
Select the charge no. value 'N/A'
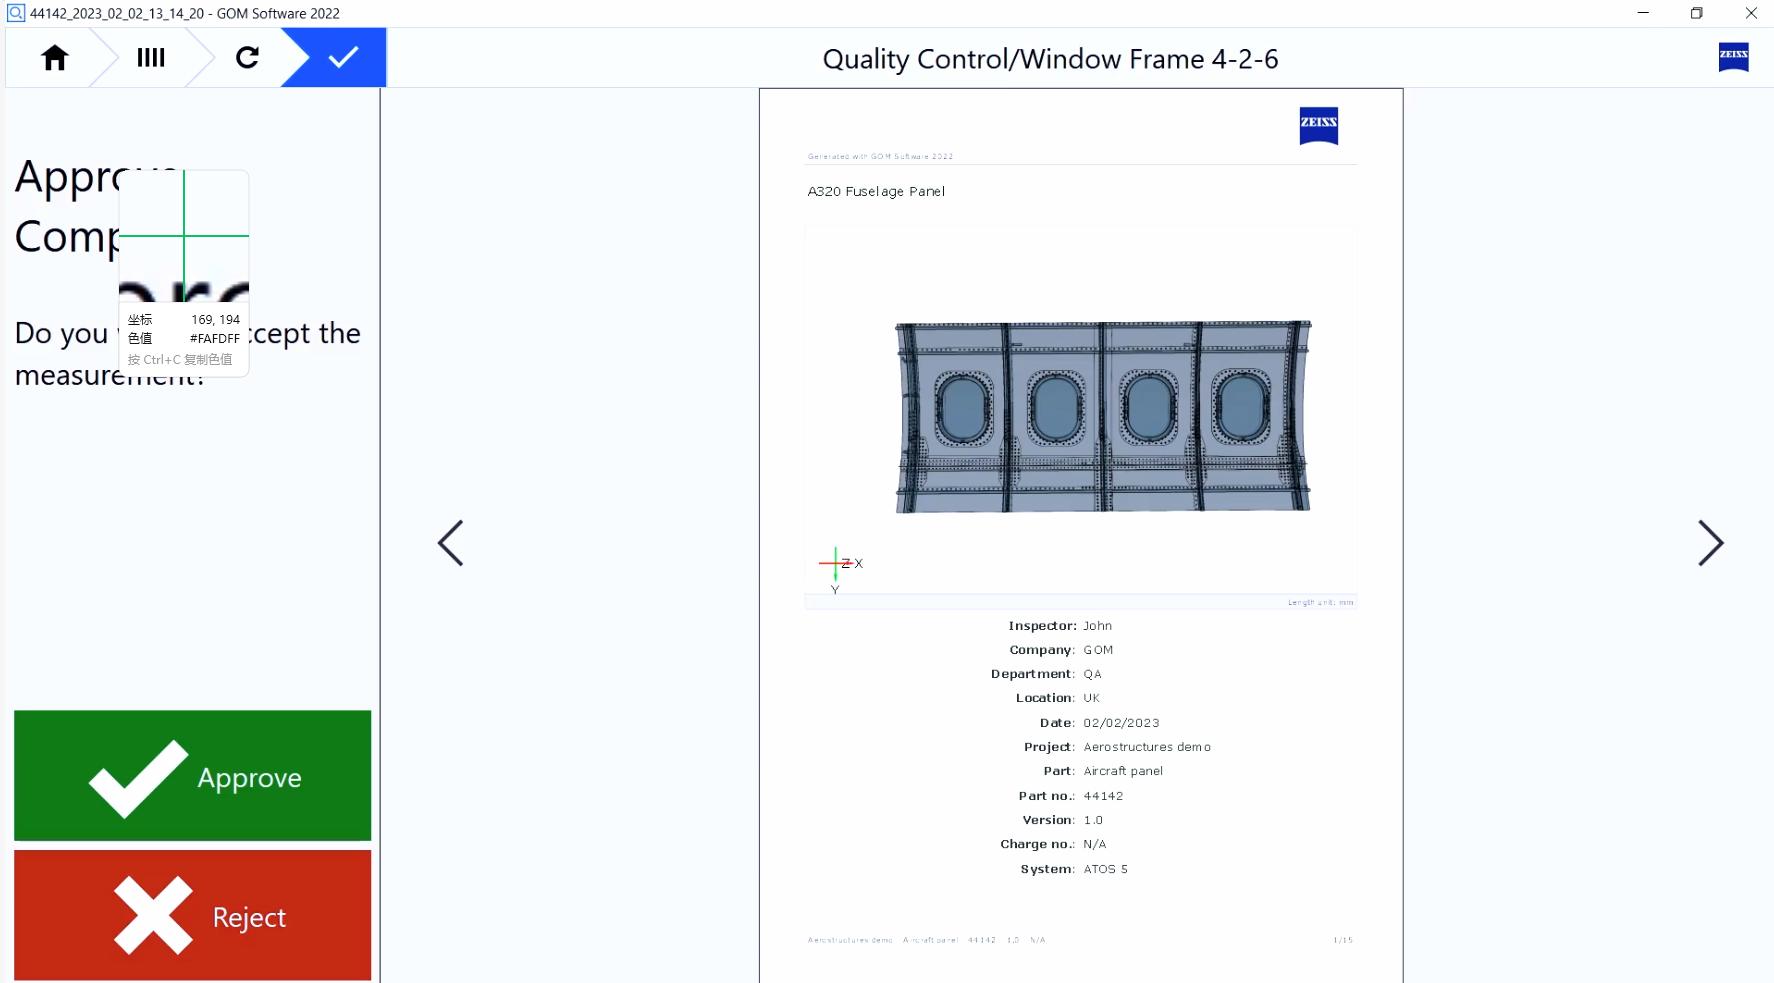click(1094, 844)
